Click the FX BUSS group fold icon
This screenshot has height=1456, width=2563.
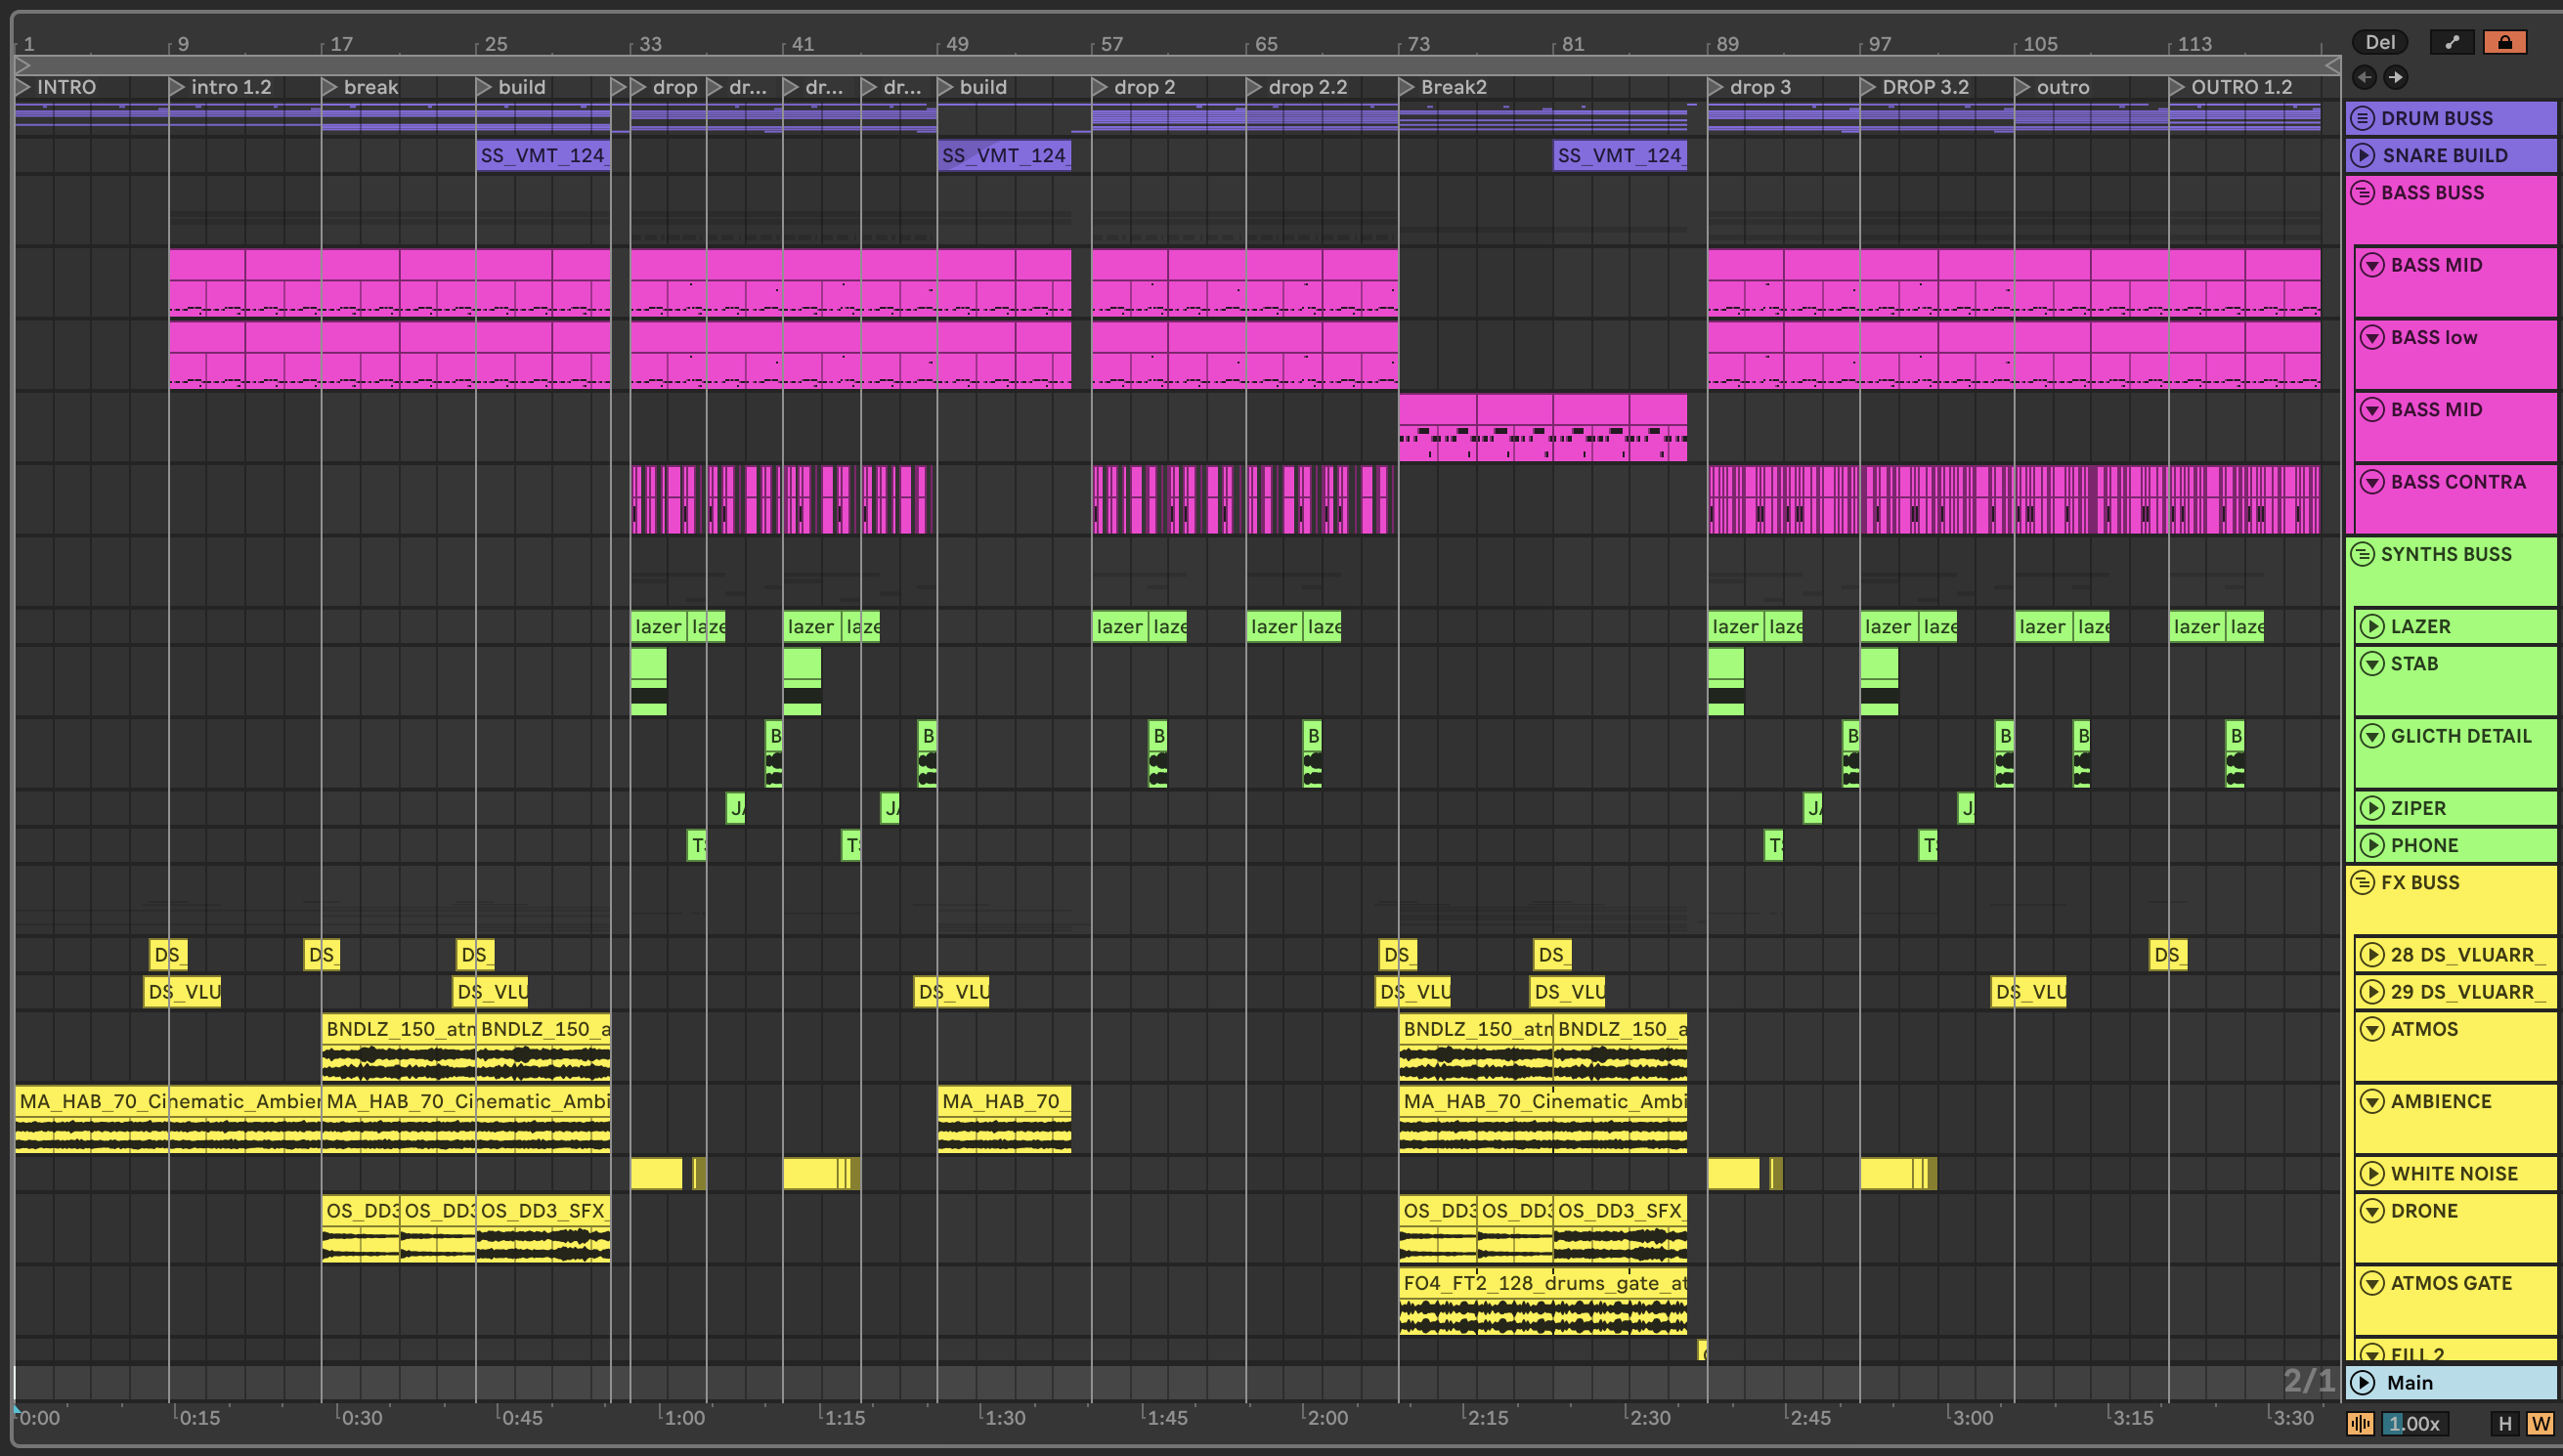point(2362,883)
